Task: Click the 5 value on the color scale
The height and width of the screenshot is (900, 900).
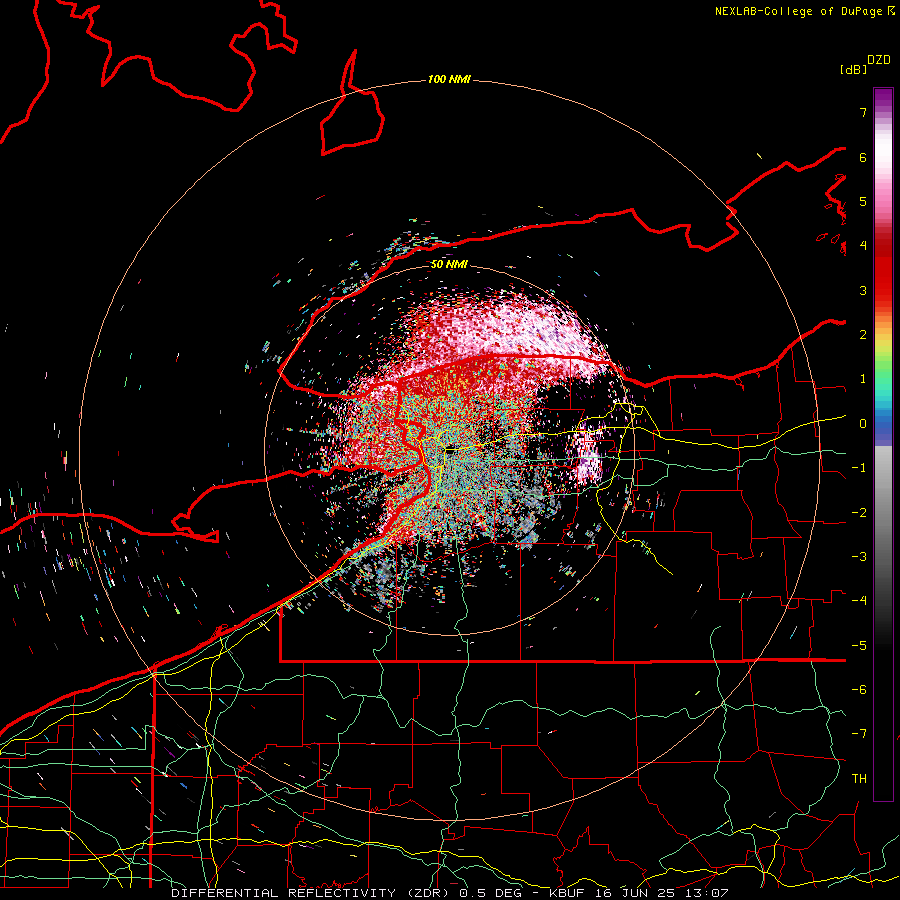Action: point(863,201)
